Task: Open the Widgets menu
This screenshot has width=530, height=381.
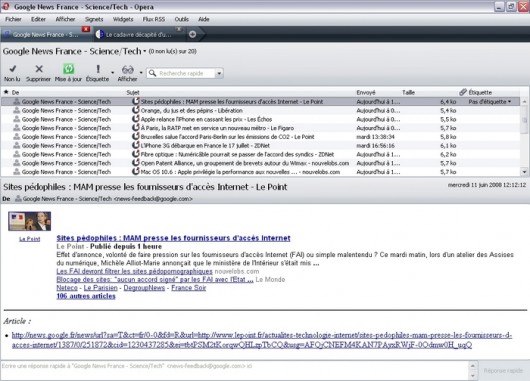Action: (123, 19)
